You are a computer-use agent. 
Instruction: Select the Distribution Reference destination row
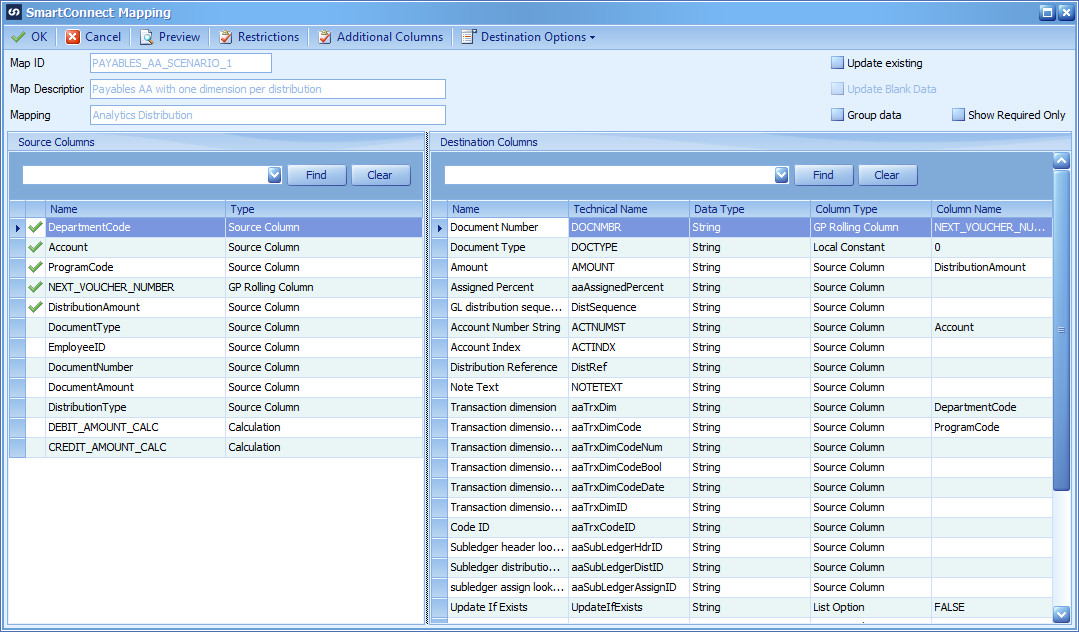742,367
